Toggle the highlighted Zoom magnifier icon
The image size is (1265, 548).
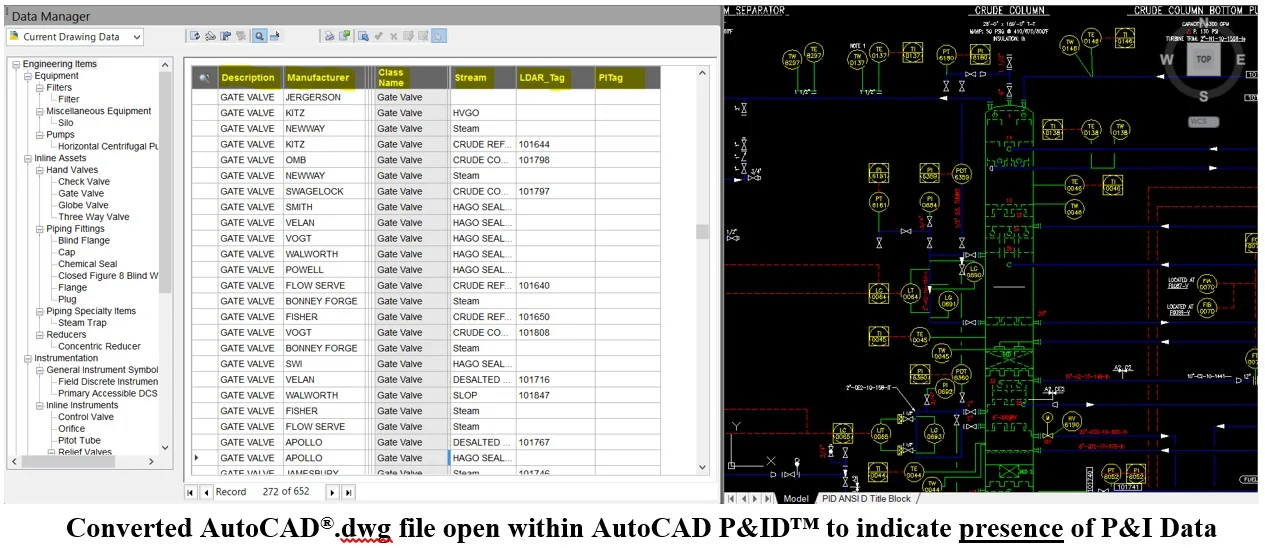258,36
